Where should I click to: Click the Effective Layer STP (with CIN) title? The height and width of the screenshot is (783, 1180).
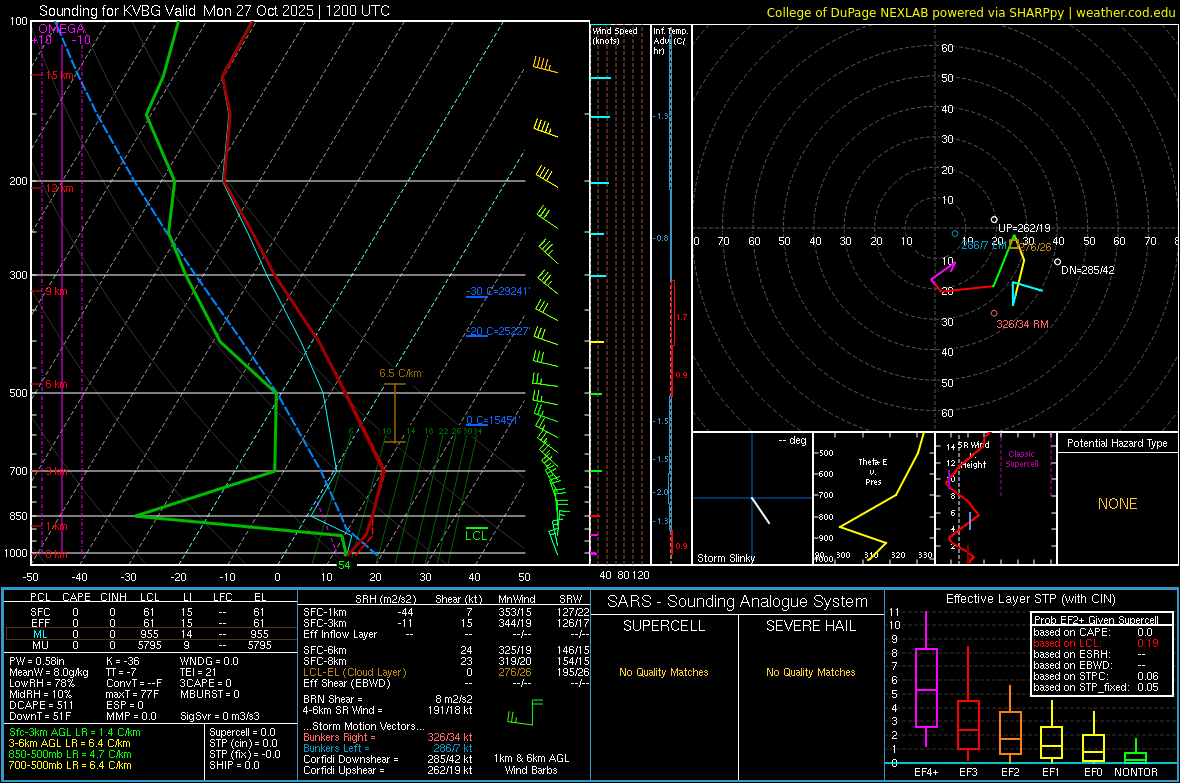tap(1030, 599)
